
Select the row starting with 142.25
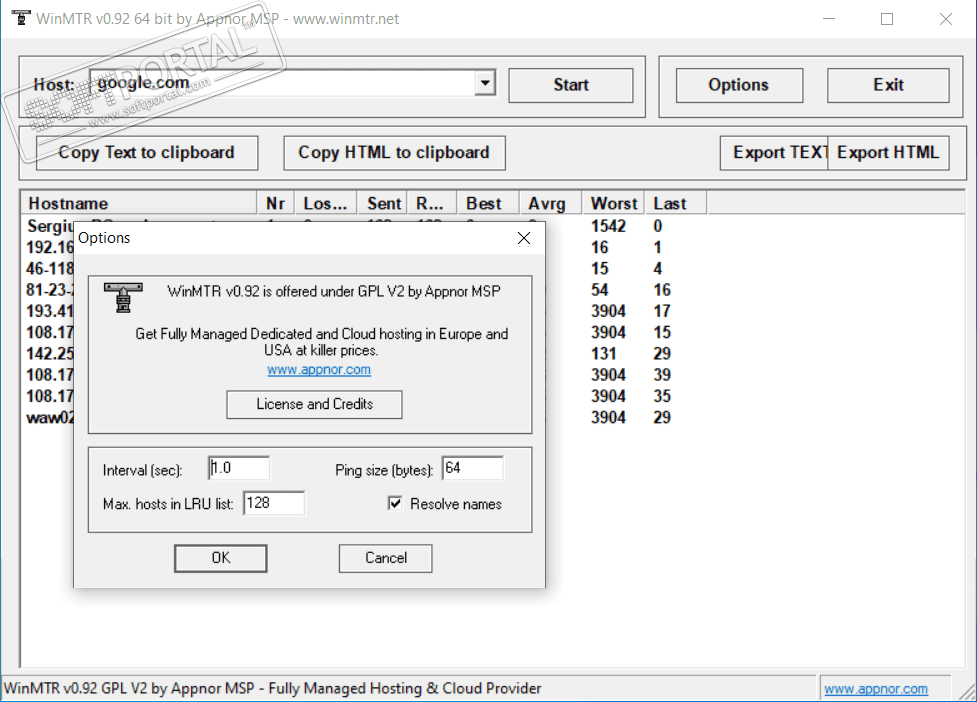pyautogui.click(x=49, y=354)
